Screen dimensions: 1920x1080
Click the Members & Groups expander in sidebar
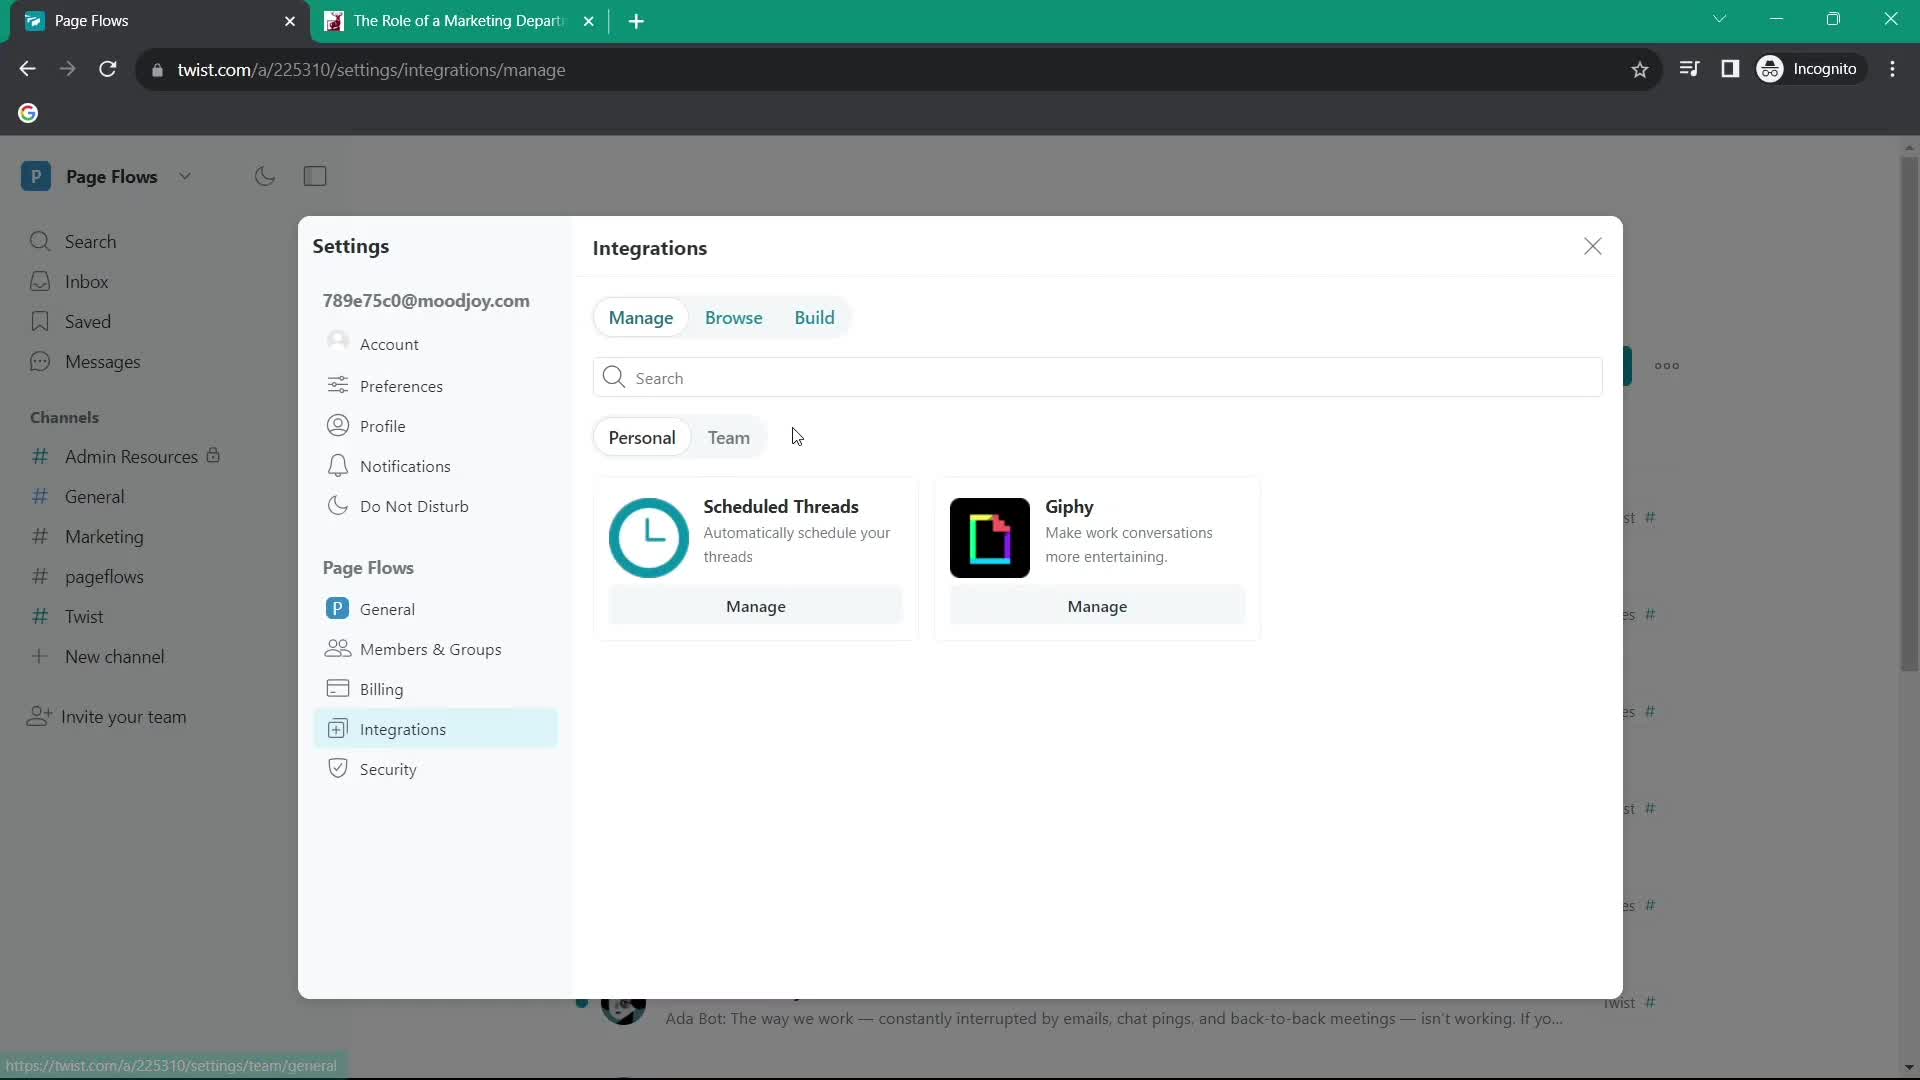click(x=430, y=647)
